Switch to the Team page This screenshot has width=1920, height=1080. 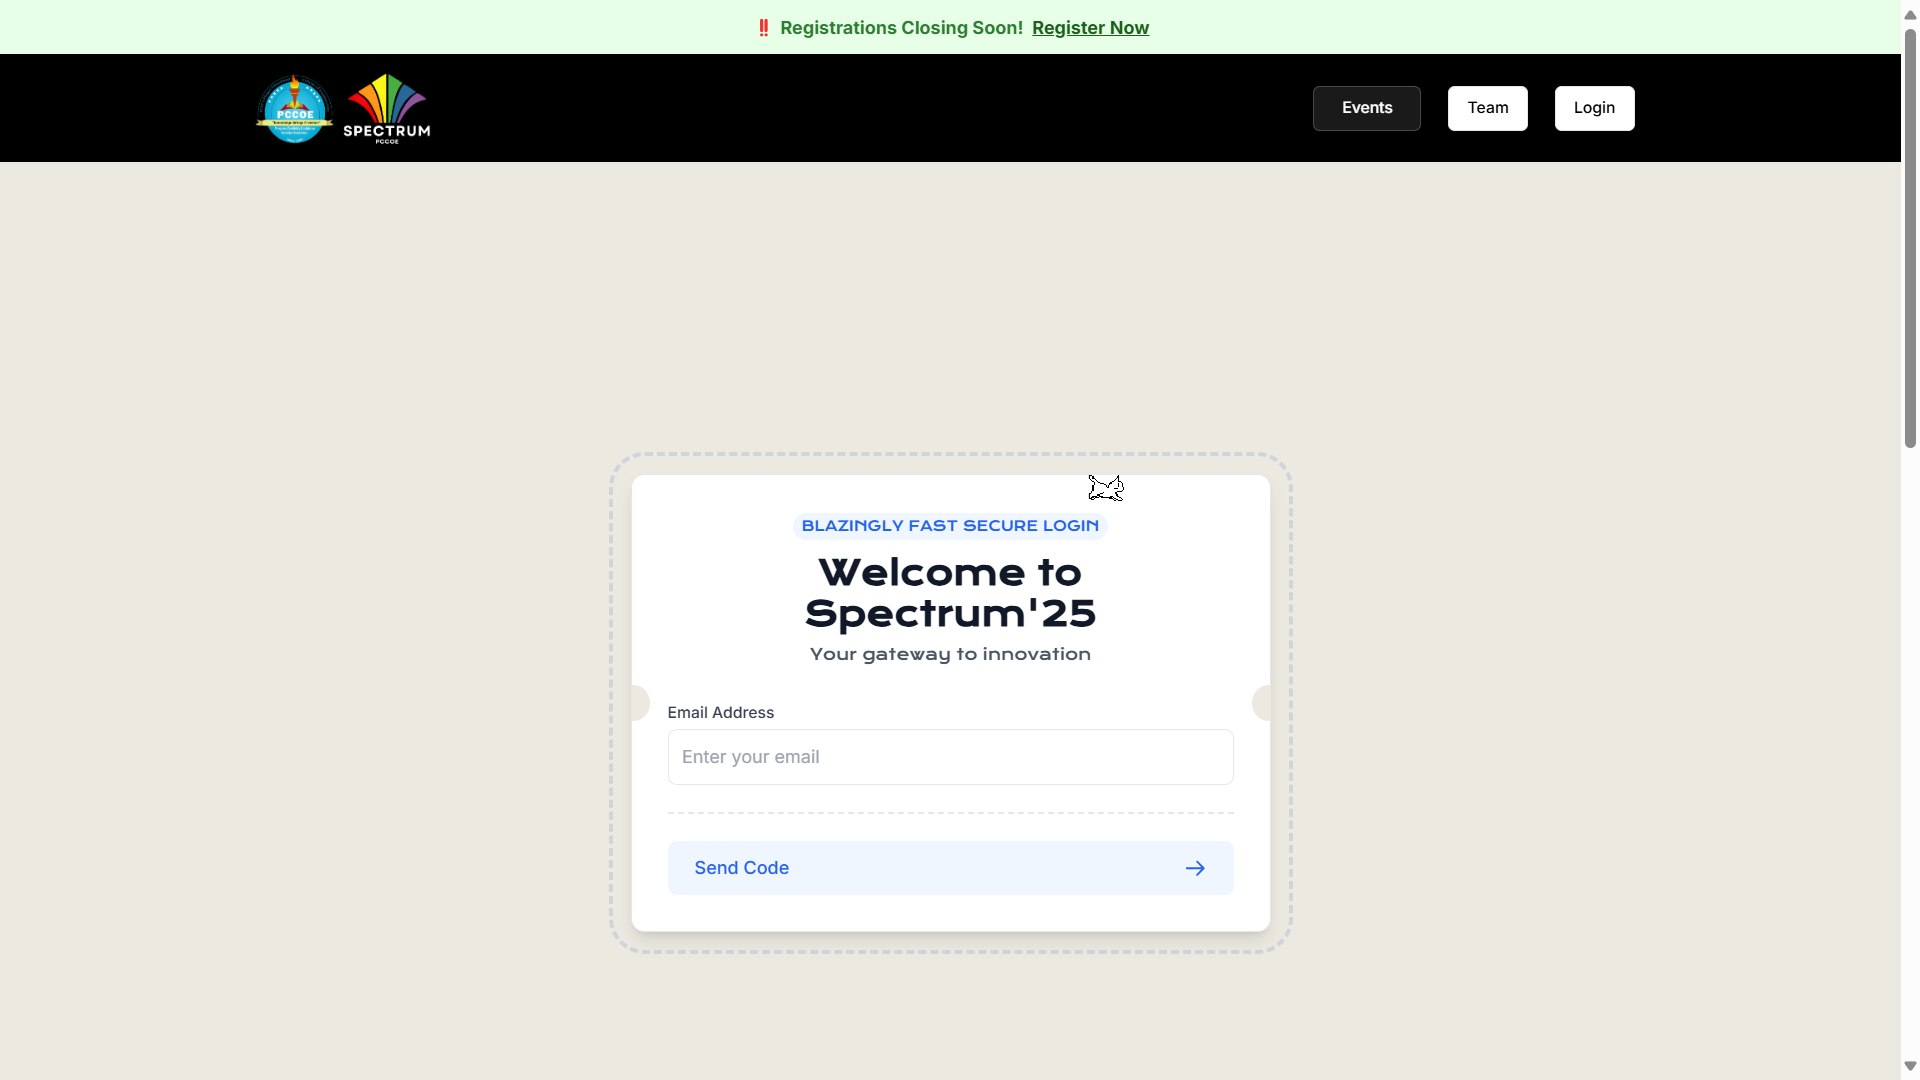click(1487, 107)
